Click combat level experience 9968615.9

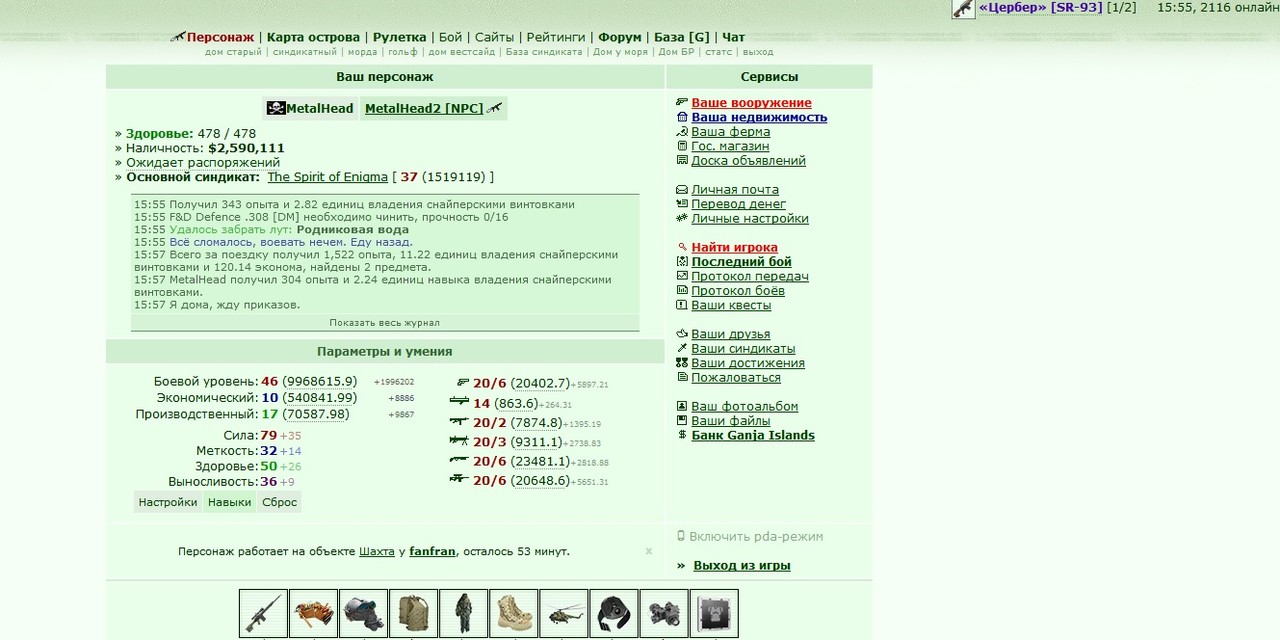tap(320, 382)
